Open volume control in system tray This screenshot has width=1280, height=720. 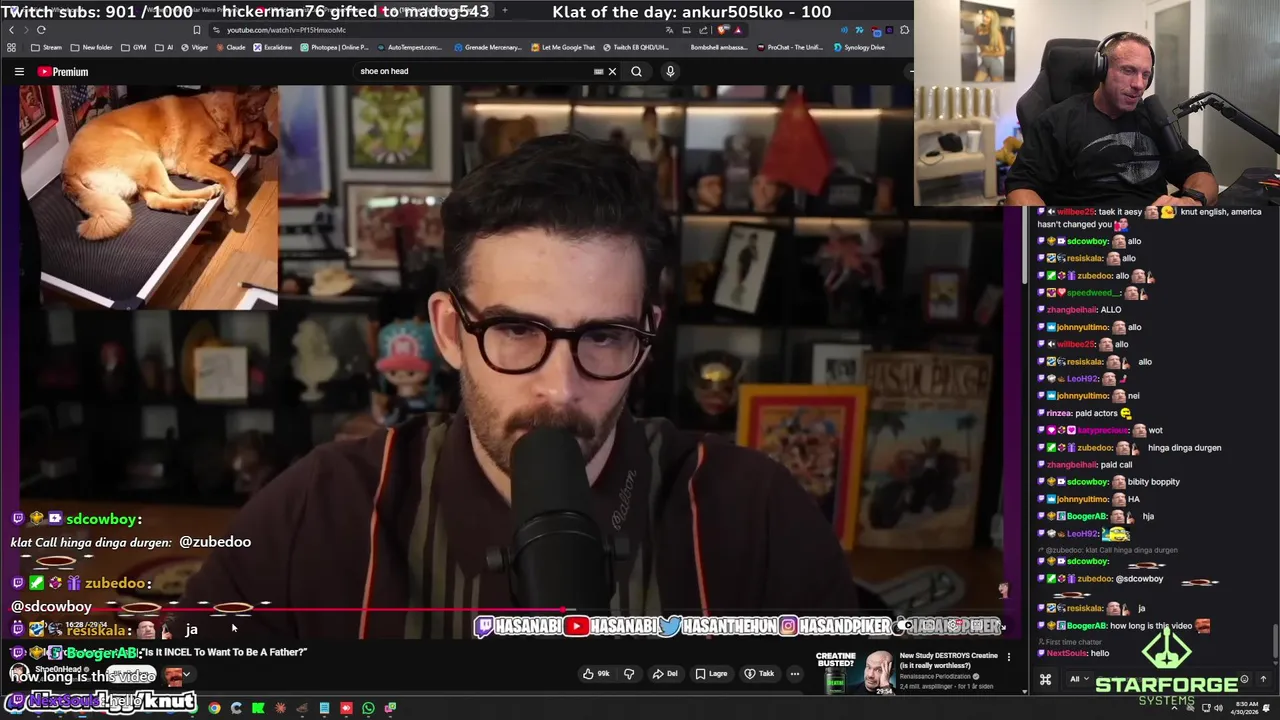pos(1218,708)
